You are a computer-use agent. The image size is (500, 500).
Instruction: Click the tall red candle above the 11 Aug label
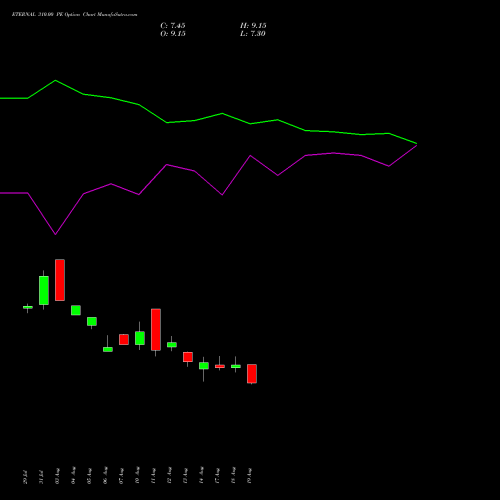[156, 330]
